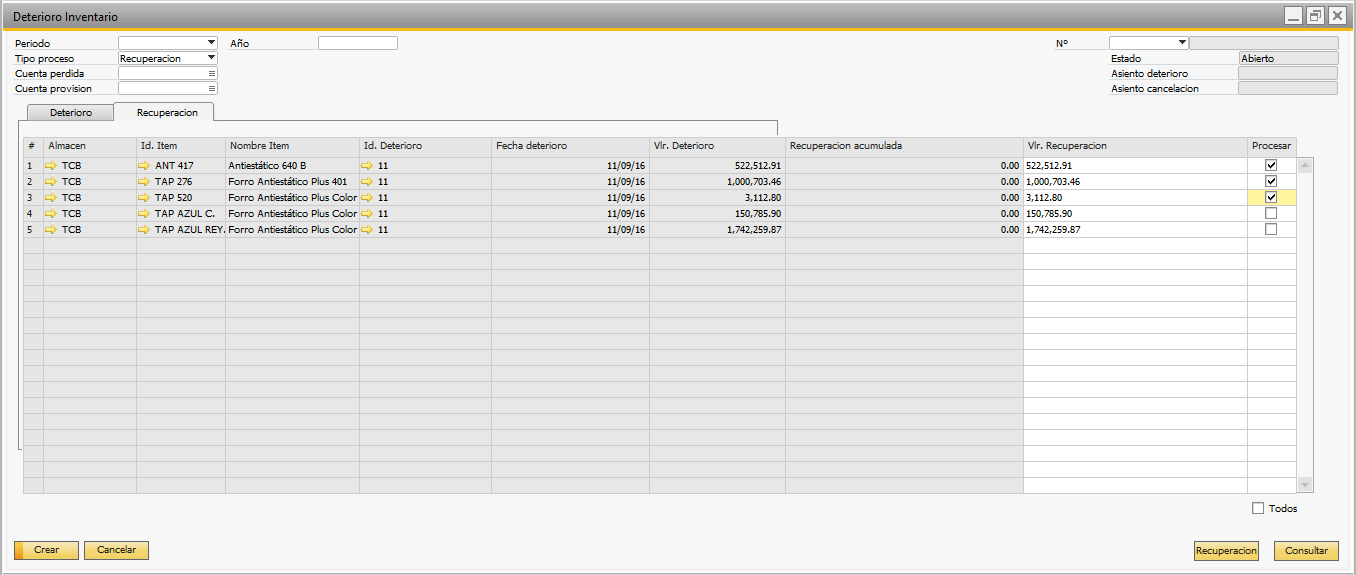Expand the Nº series dropdown

1183,43
